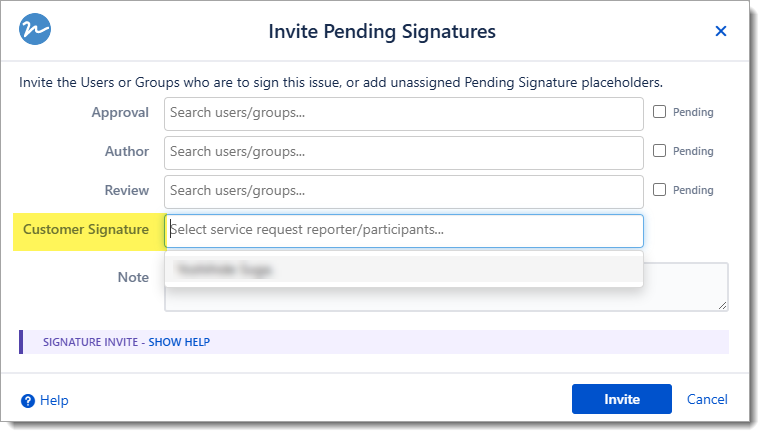The image size is (765, 437).
Task: Click the Customer Signature label
Action: (86, 230)
